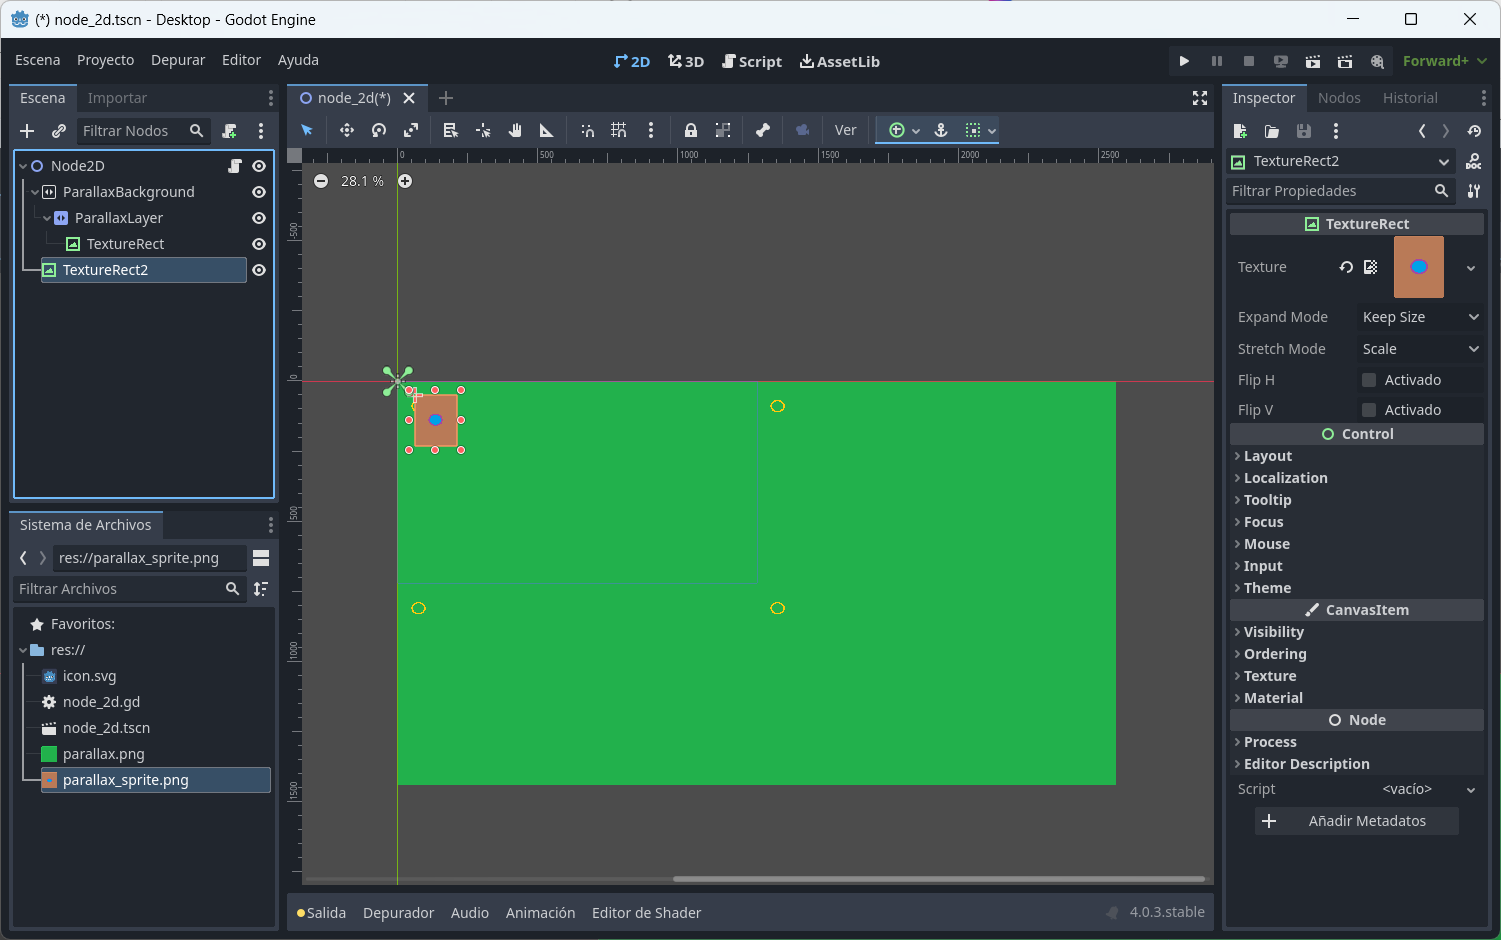Switch to the Script workspace tab
This screenshot has width=1501, height=940.
752,61
